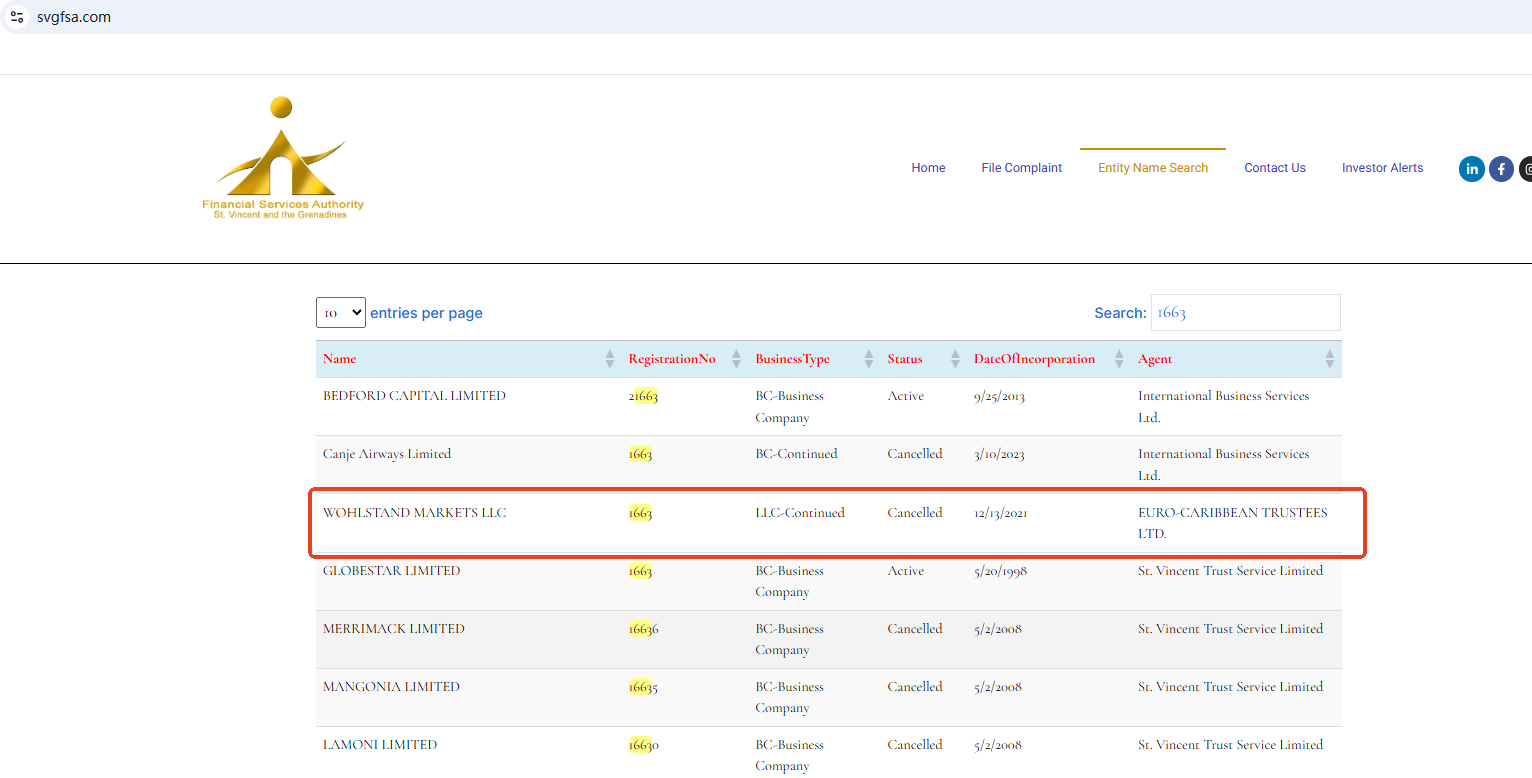This screenshot has height=778, width=1532.
Task: Sort by RegistrationNo column arrows
Action: click(x=737, y=359)
